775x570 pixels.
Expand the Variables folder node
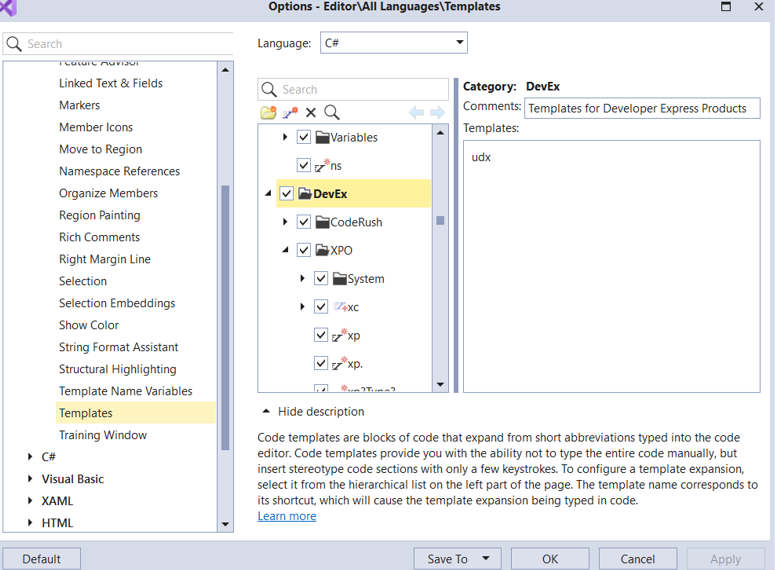(285, 137)
